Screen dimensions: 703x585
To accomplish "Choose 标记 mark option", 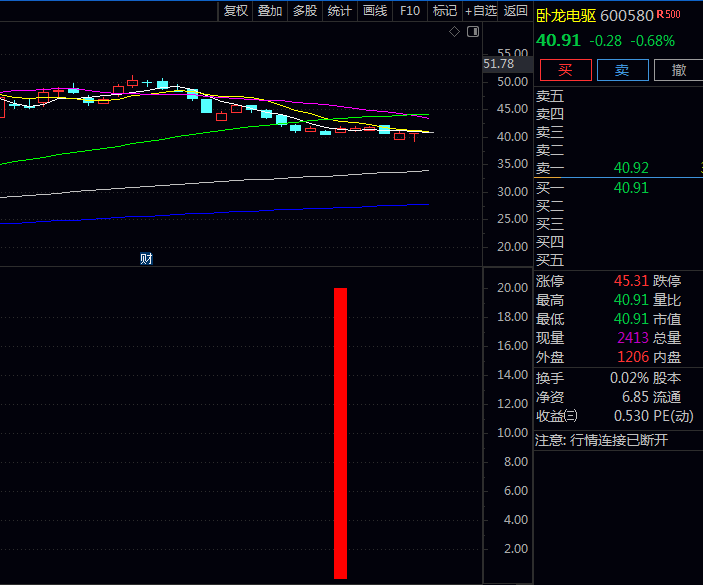I will [445, 11].
